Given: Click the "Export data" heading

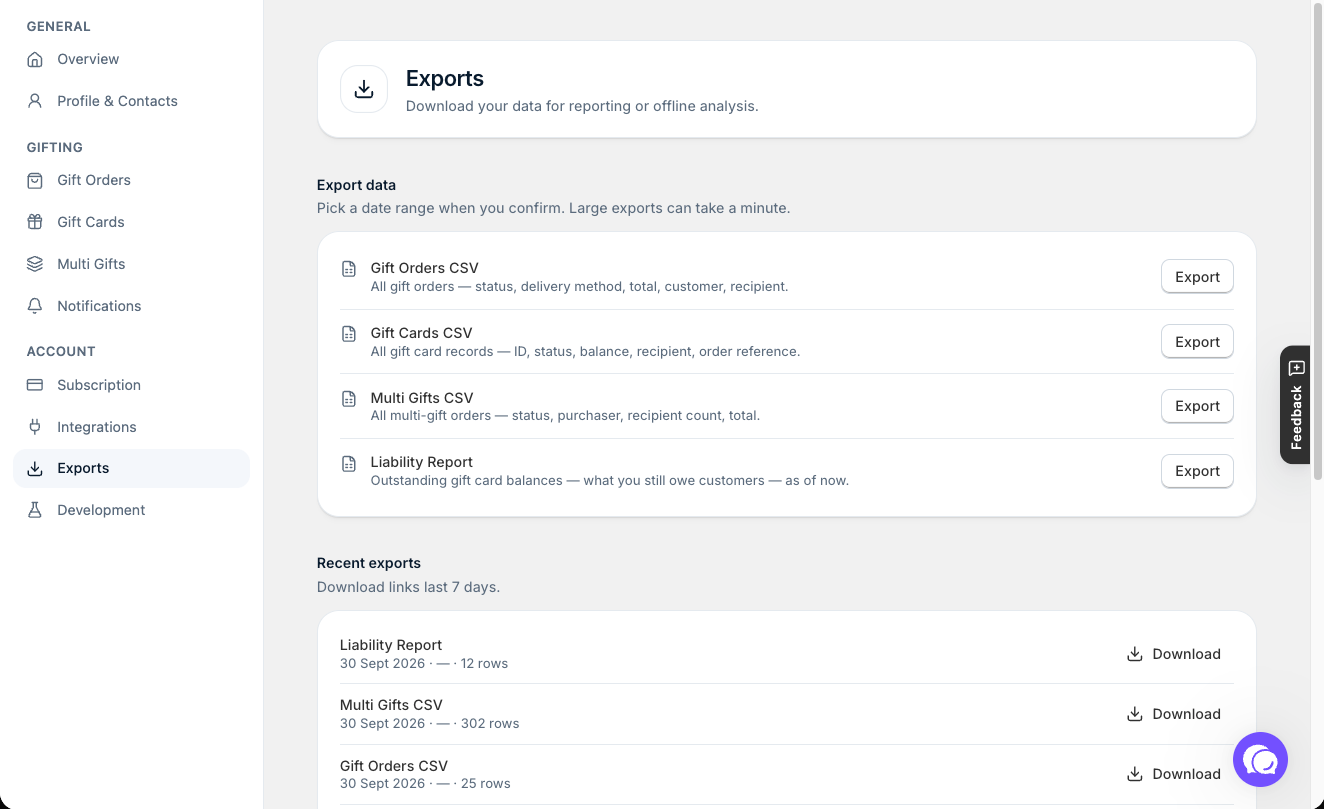Looking at the screenshot, I should (x=356, y=185).
